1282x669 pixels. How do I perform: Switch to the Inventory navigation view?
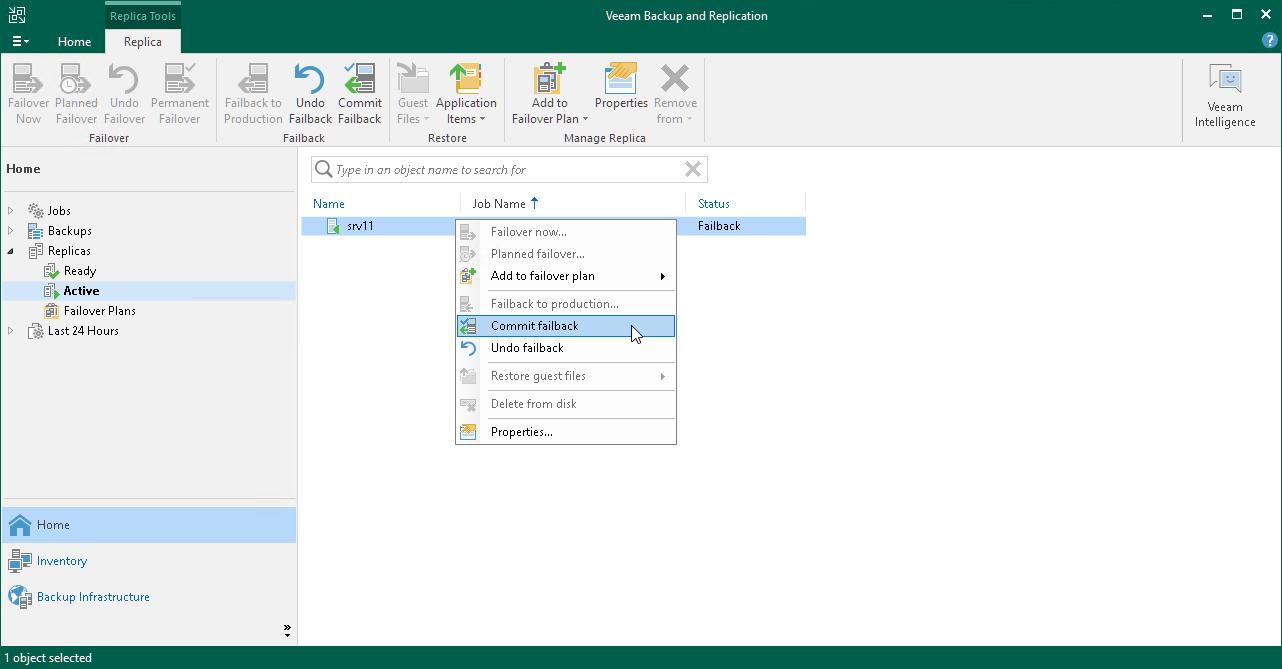point(148,561)
